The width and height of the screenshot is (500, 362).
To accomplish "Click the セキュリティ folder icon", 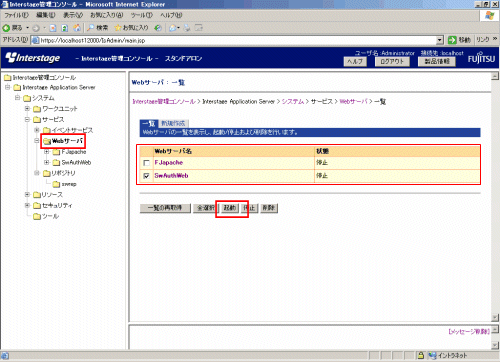I will 37,205.
